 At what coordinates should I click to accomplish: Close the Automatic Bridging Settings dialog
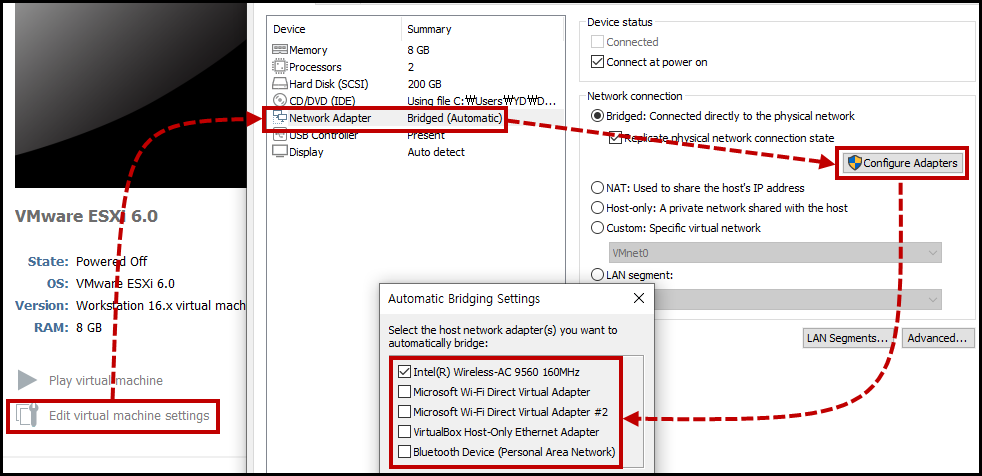point(639,299)
